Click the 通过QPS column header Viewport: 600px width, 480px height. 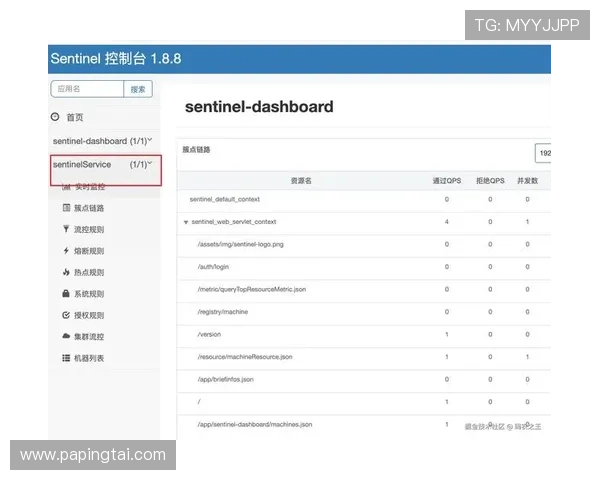tap(447, 181)
